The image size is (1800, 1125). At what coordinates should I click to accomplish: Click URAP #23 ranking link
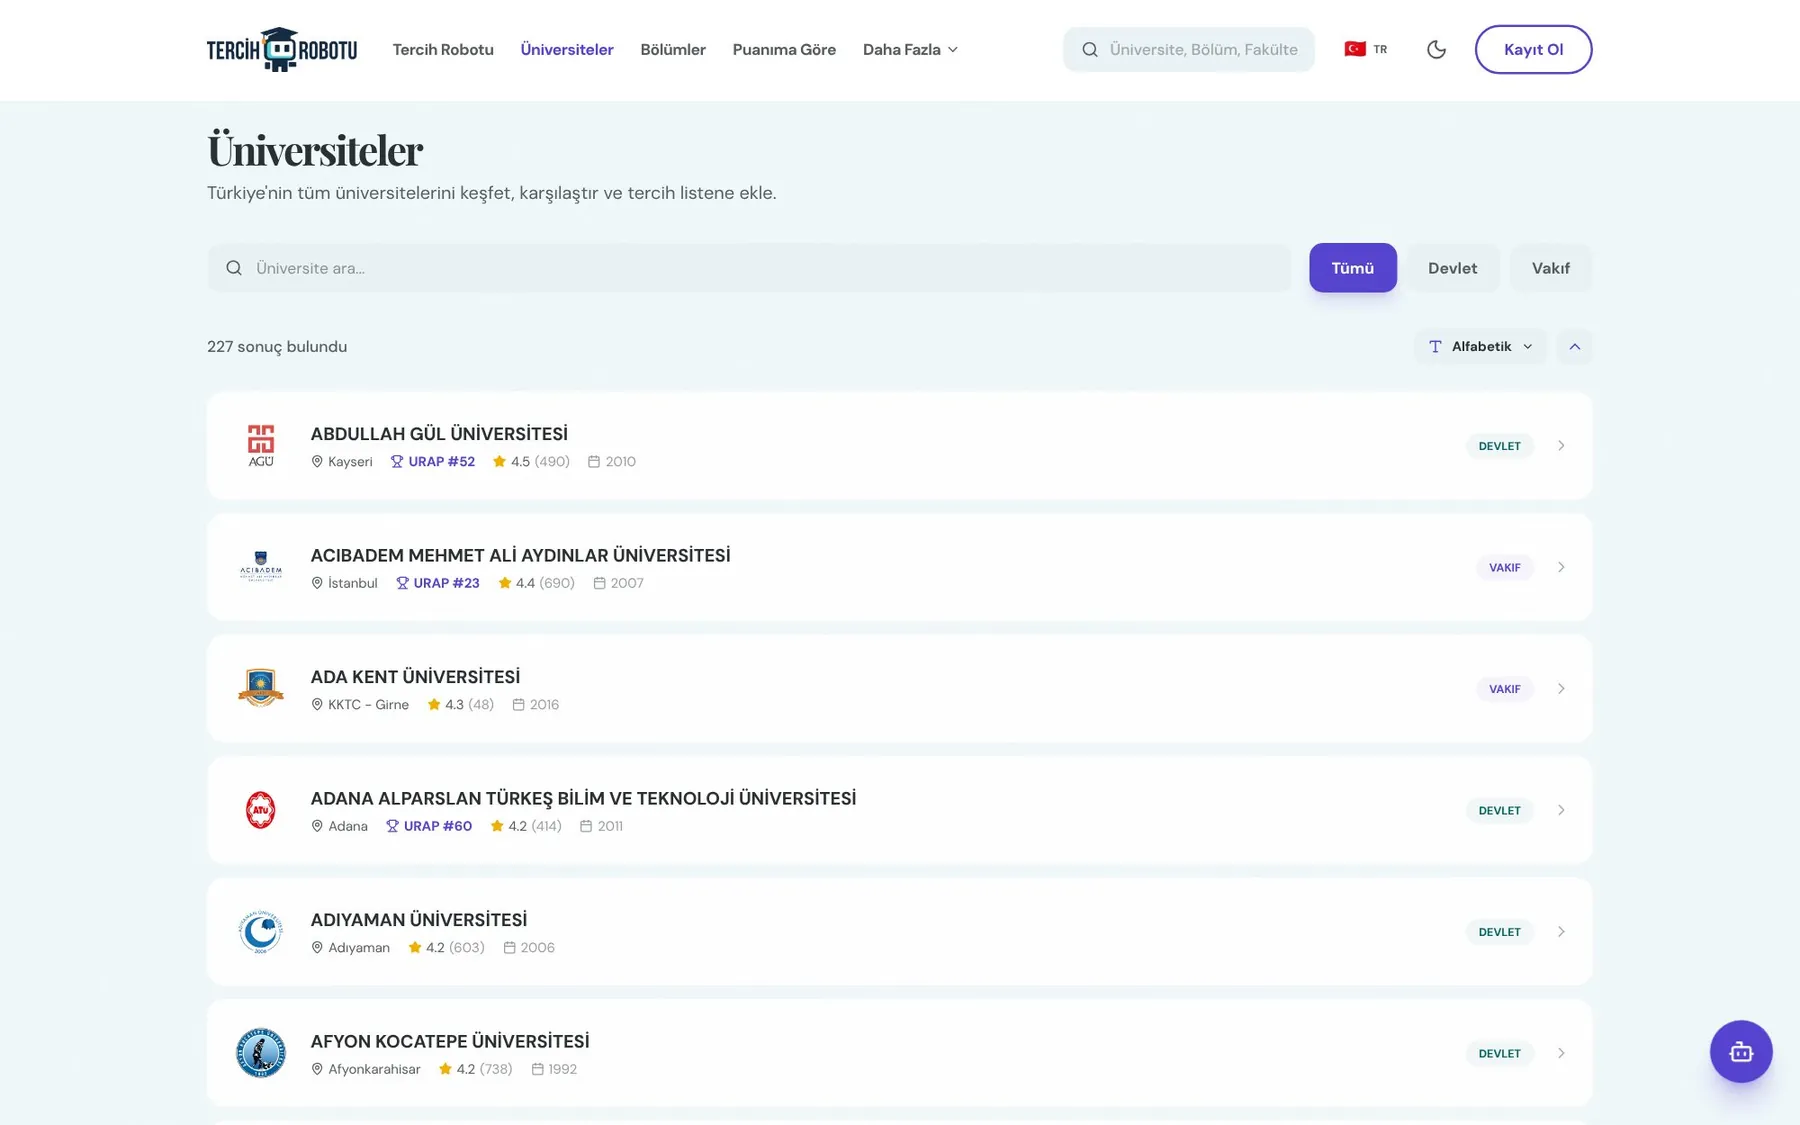point(437,583)
